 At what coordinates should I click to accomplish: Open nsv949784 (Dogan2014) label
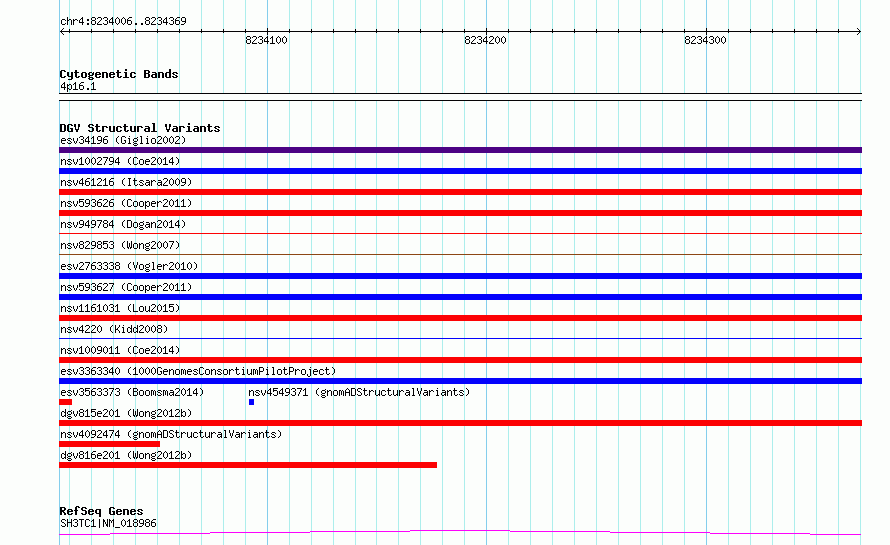[x=123, y=224]
